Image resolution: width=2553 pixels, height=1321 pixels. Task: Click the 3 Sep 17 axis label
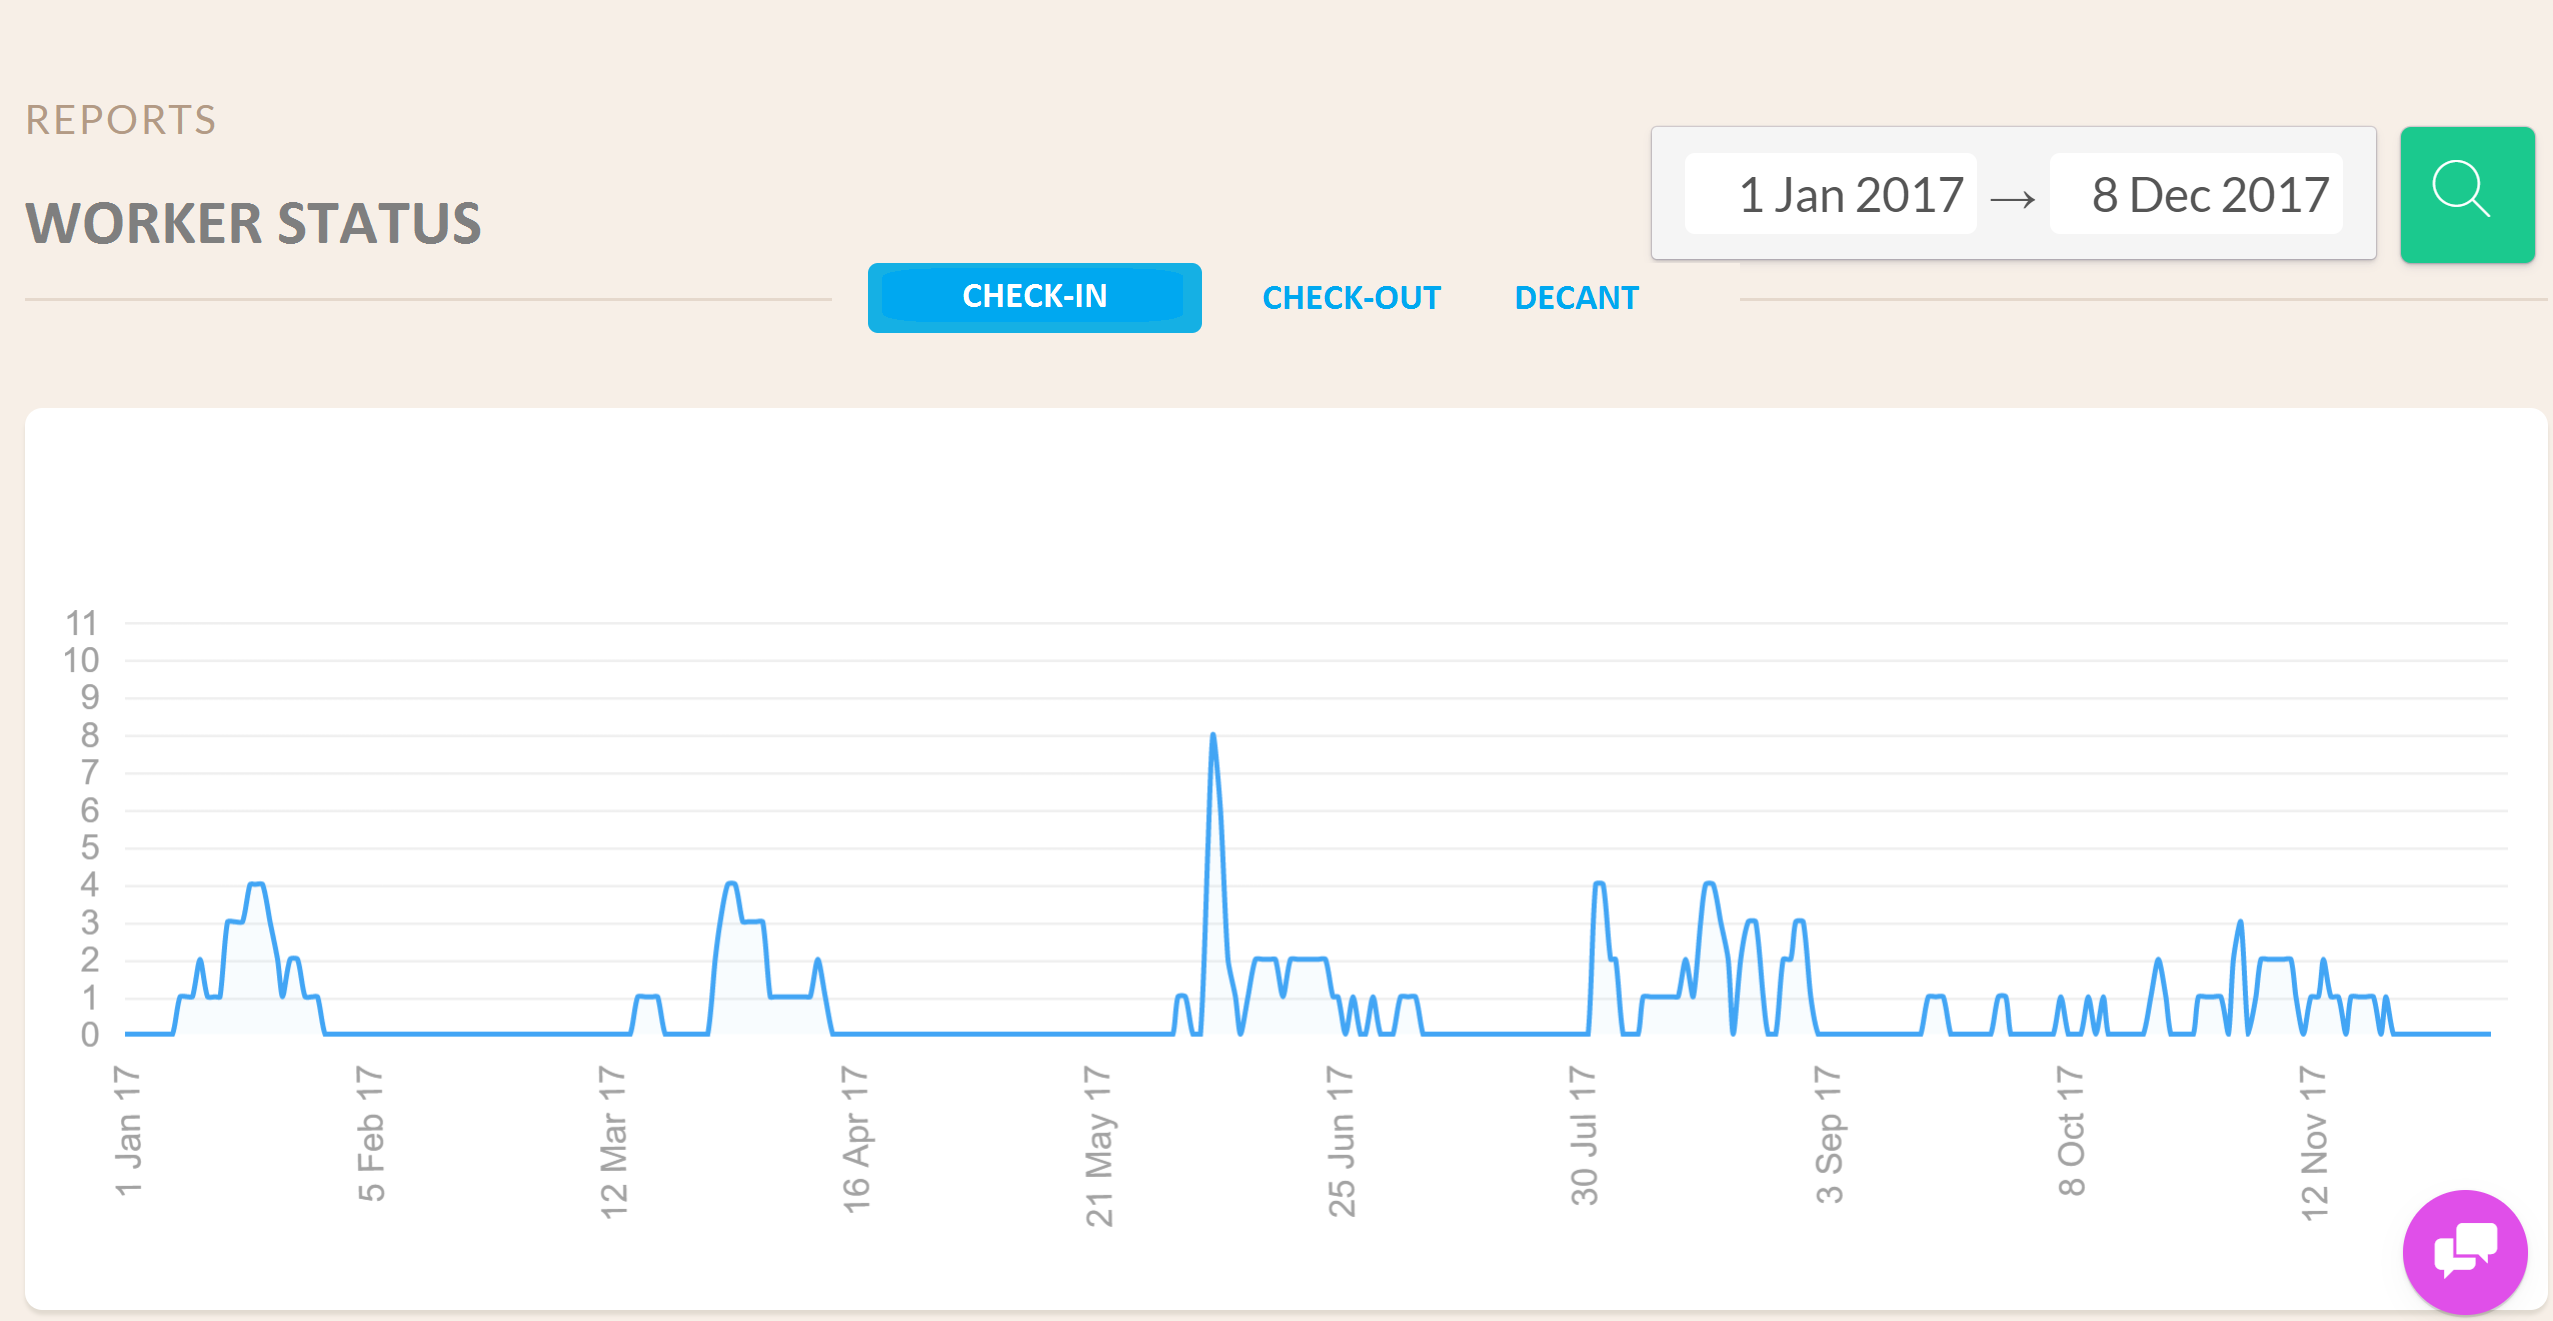[1829, 1133]
